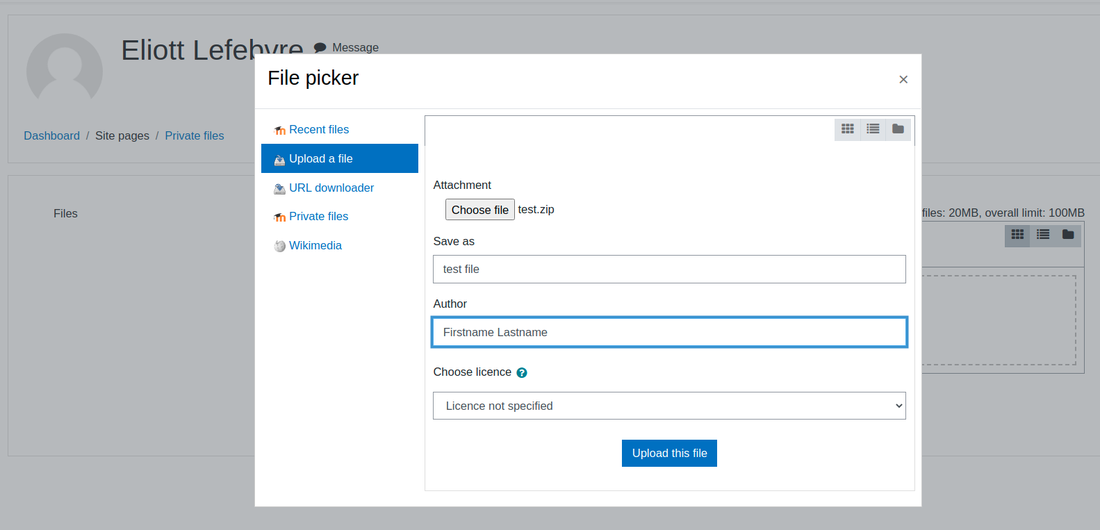Focus the Author input field
Viewport: 1100px width, 530px height.
(669, 332)
